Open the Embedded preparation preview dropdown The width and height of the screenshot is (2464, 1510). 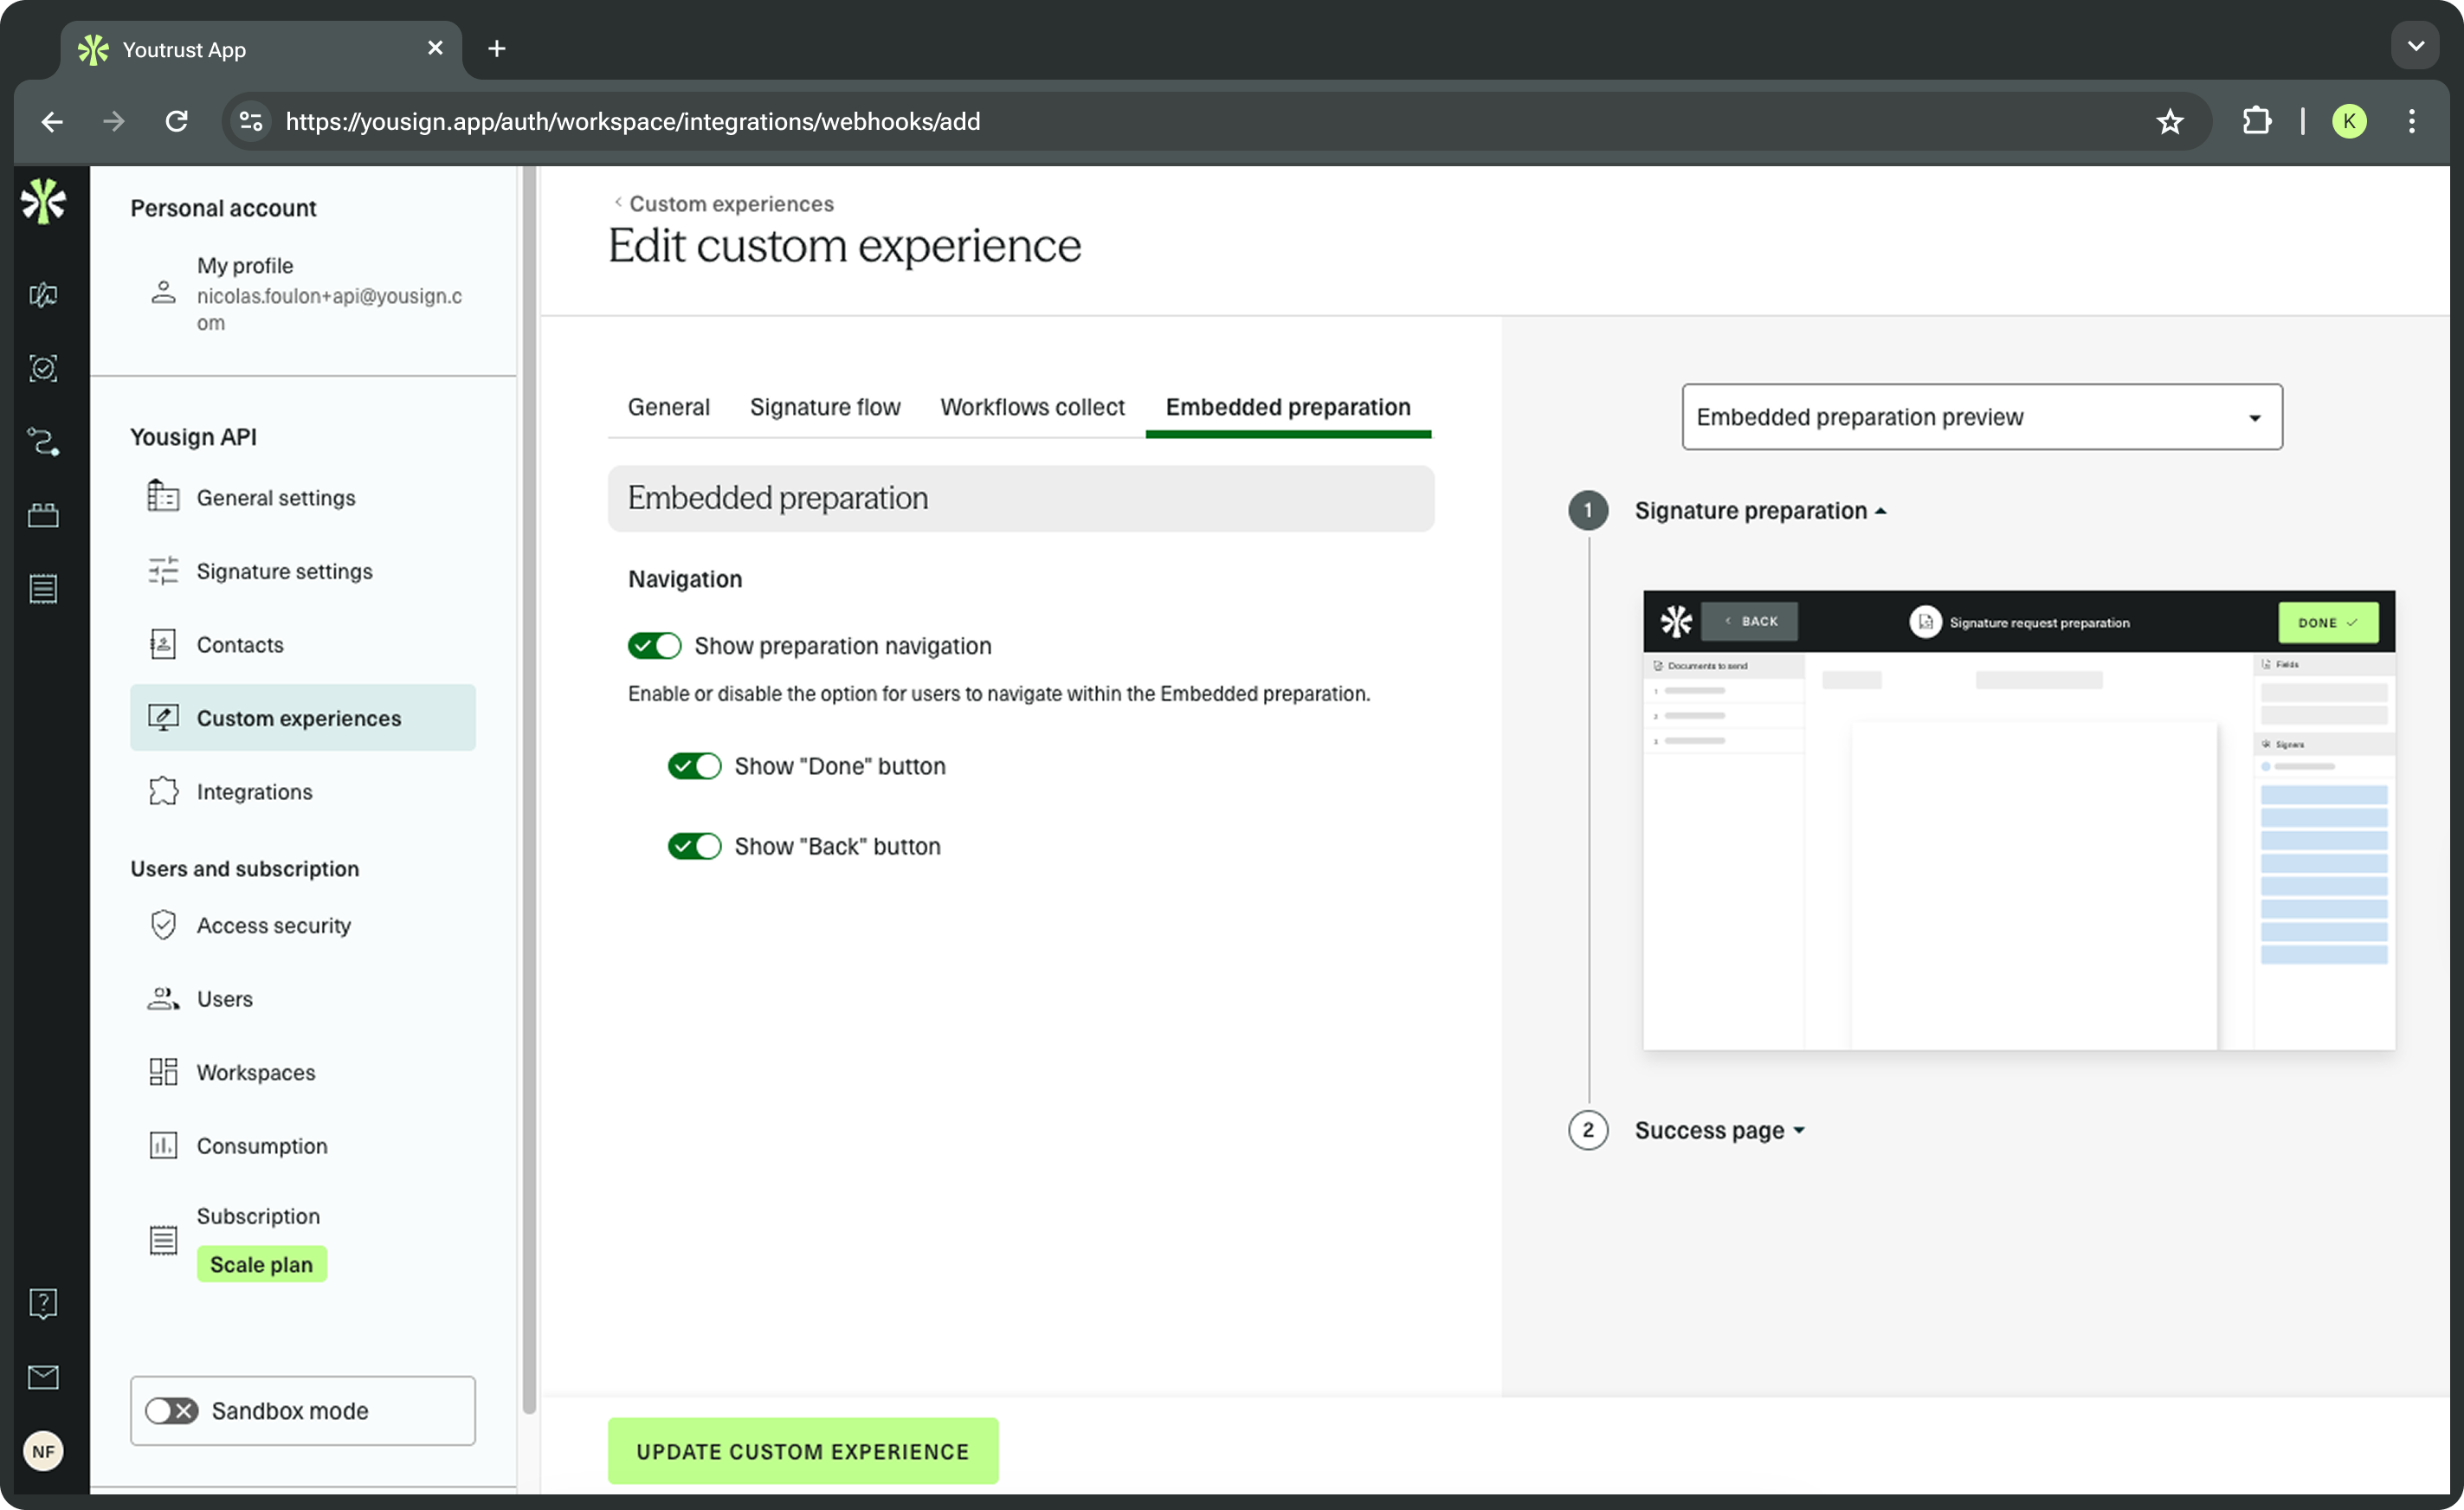pyautogui.click(x=1982, y=417)
